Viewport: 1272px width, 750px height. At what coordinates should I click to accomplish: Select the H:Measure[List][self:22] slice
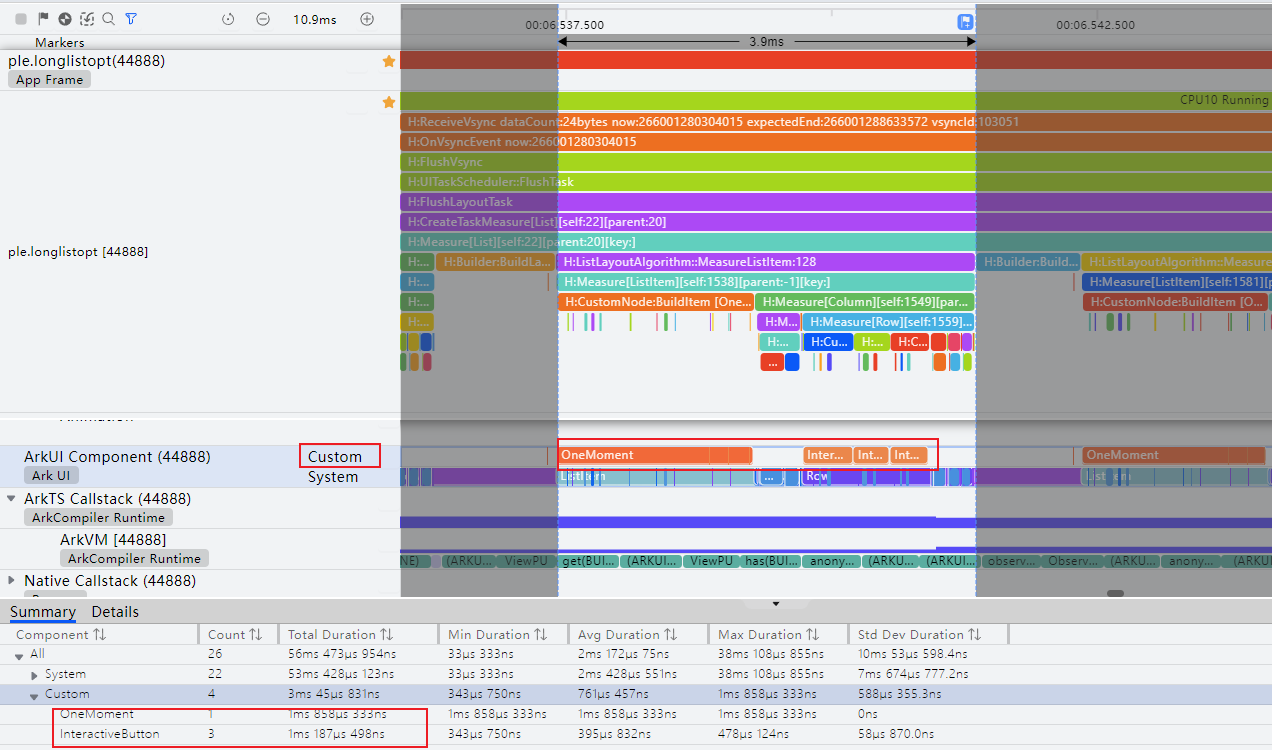[836, 242]
